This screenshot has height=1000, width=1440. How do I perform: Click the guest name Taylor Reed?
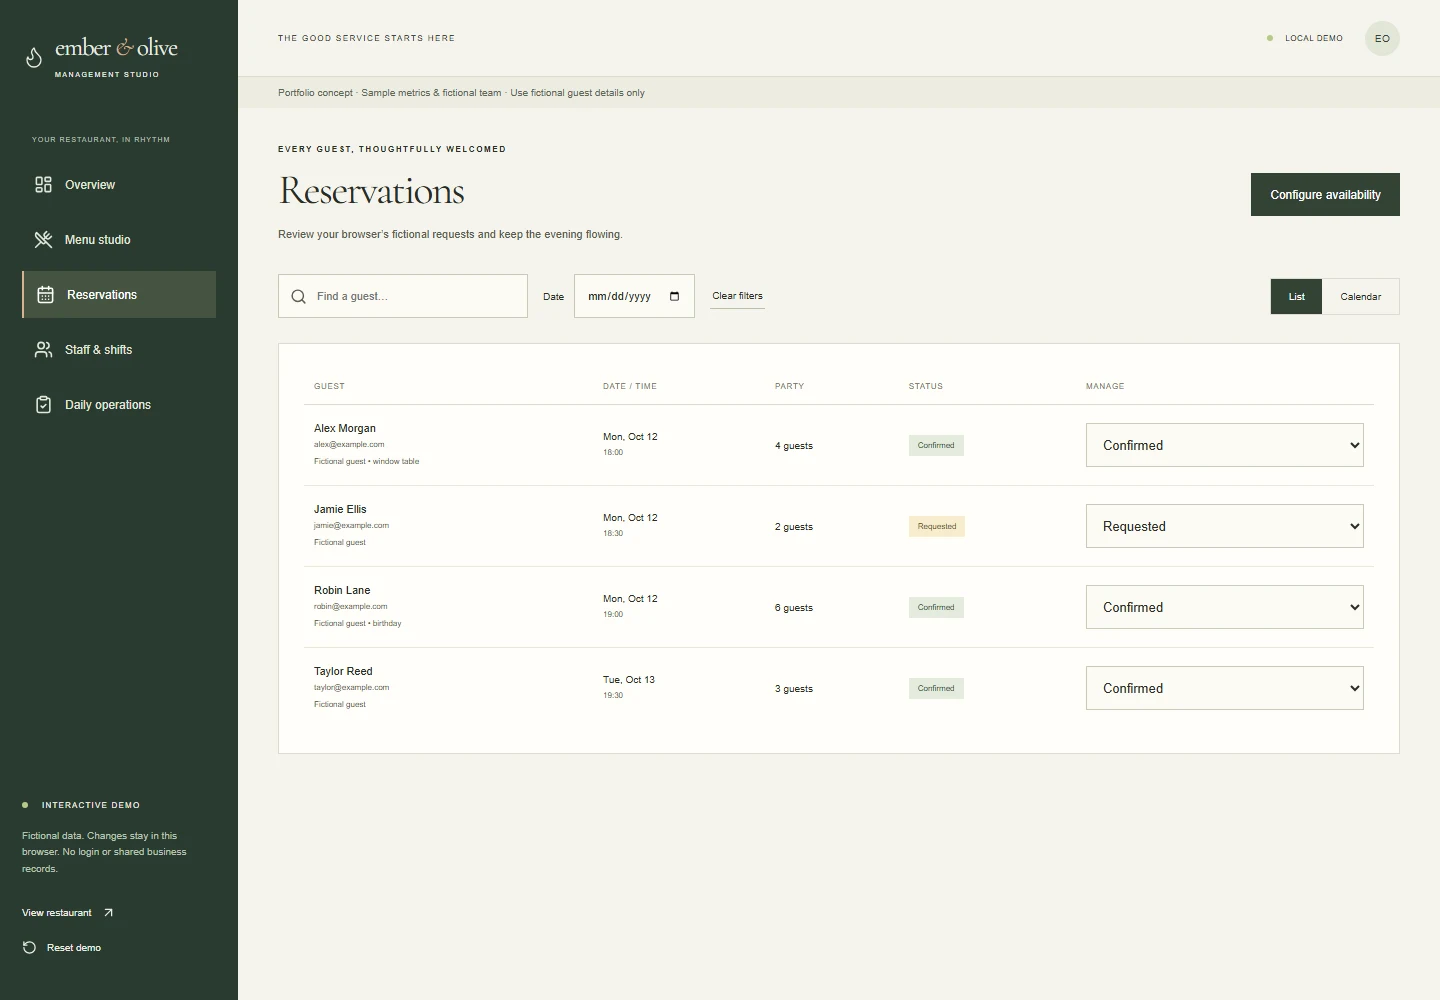[343, 671]
